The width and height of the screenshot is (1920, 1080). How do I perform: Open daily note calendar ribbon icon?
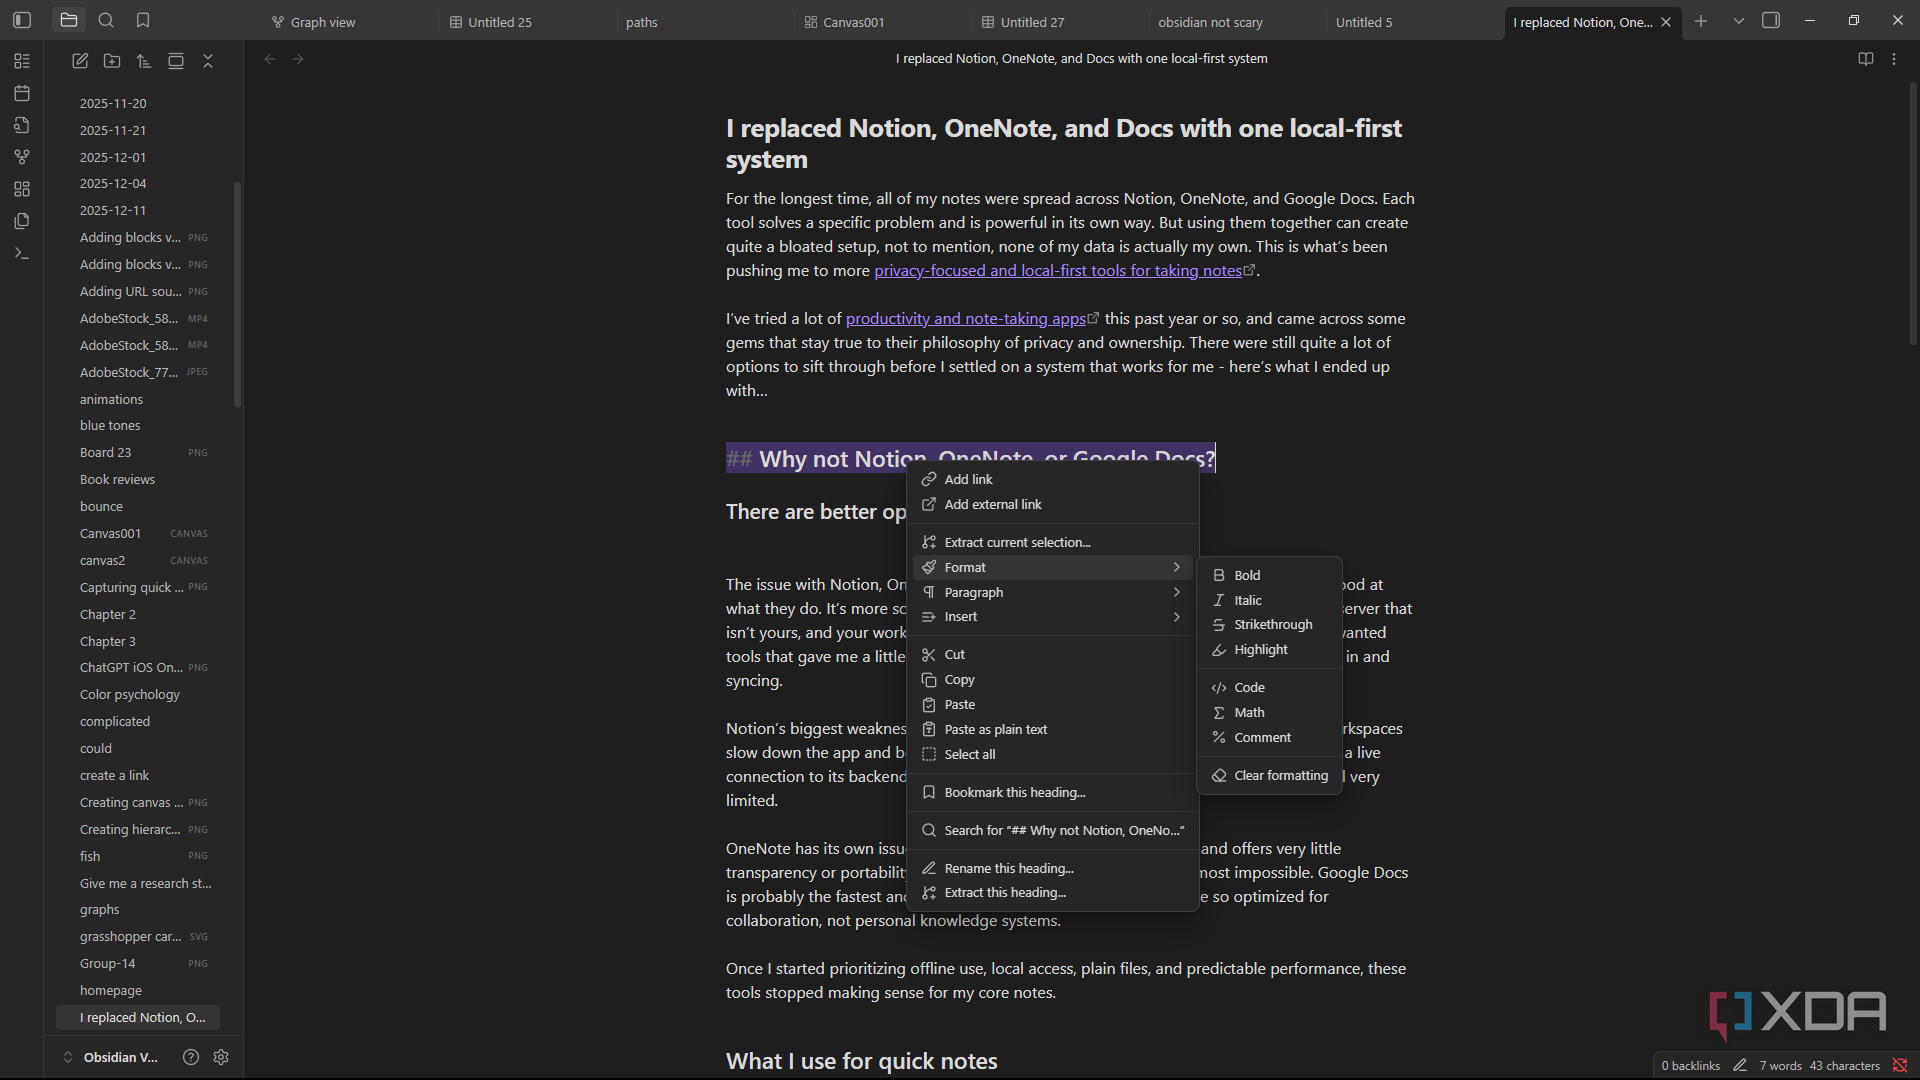[22, 93]
